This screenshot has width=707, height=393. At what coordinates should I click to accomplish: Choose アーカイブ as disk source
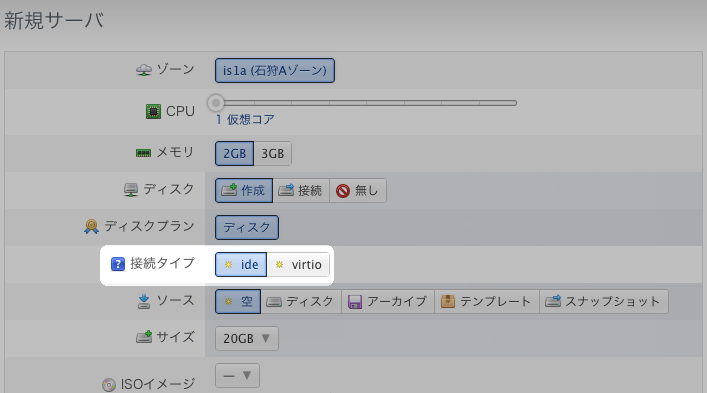[388, 302]
